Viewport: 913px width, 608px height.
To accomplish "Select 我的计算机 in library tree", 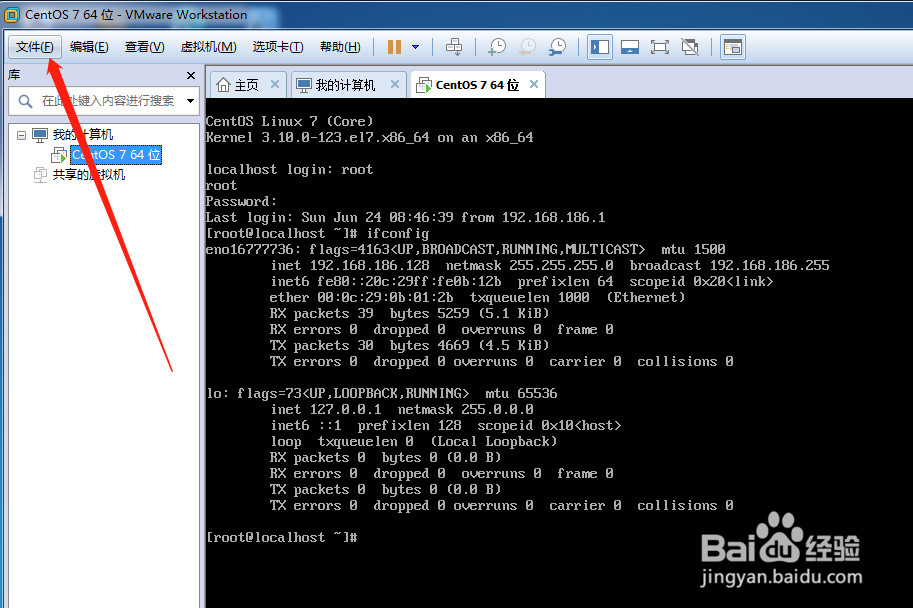I will [x=82, y=135].
